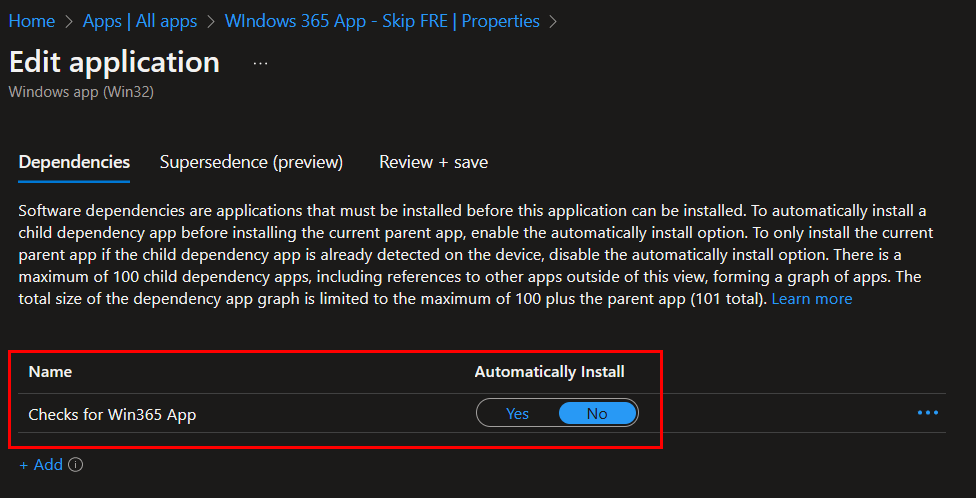976x498 pixels.
Task: Follow the Learn more link
Action: [812, 299]
